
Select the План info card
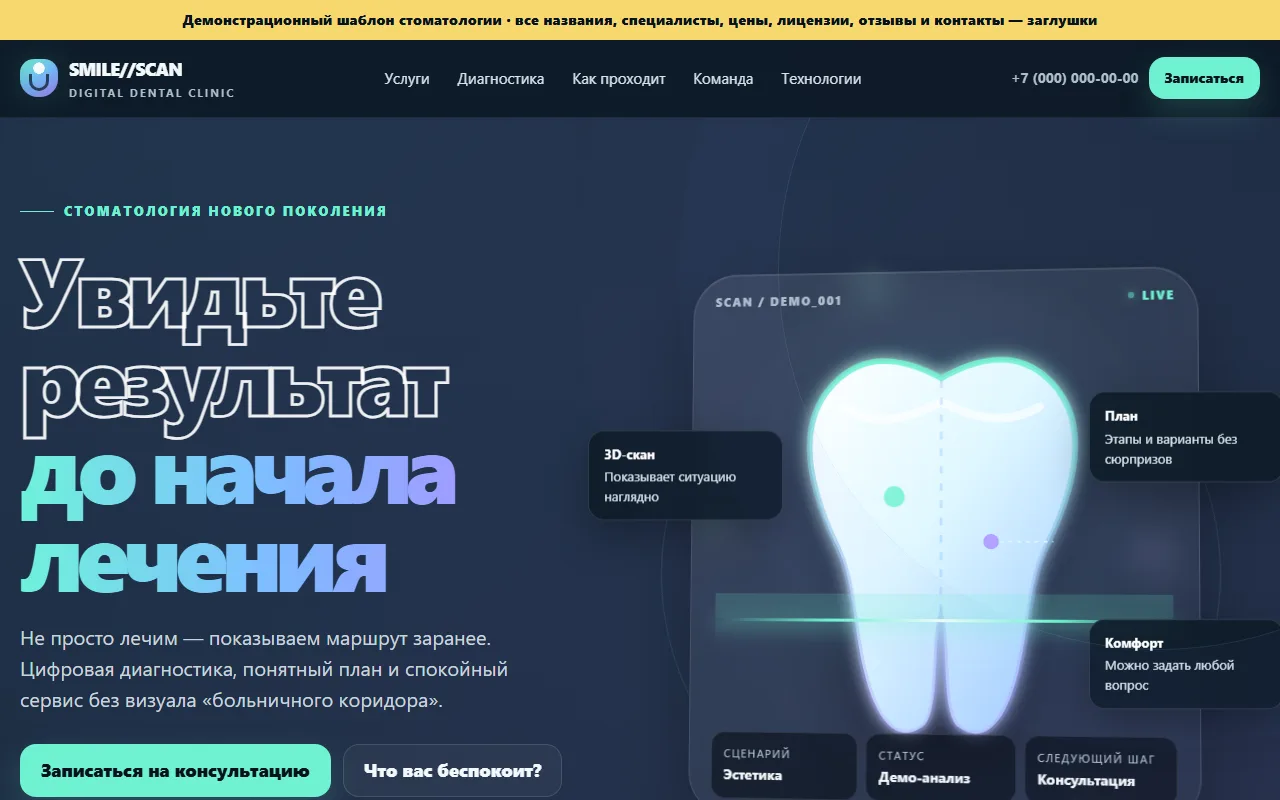(1185, 437)
